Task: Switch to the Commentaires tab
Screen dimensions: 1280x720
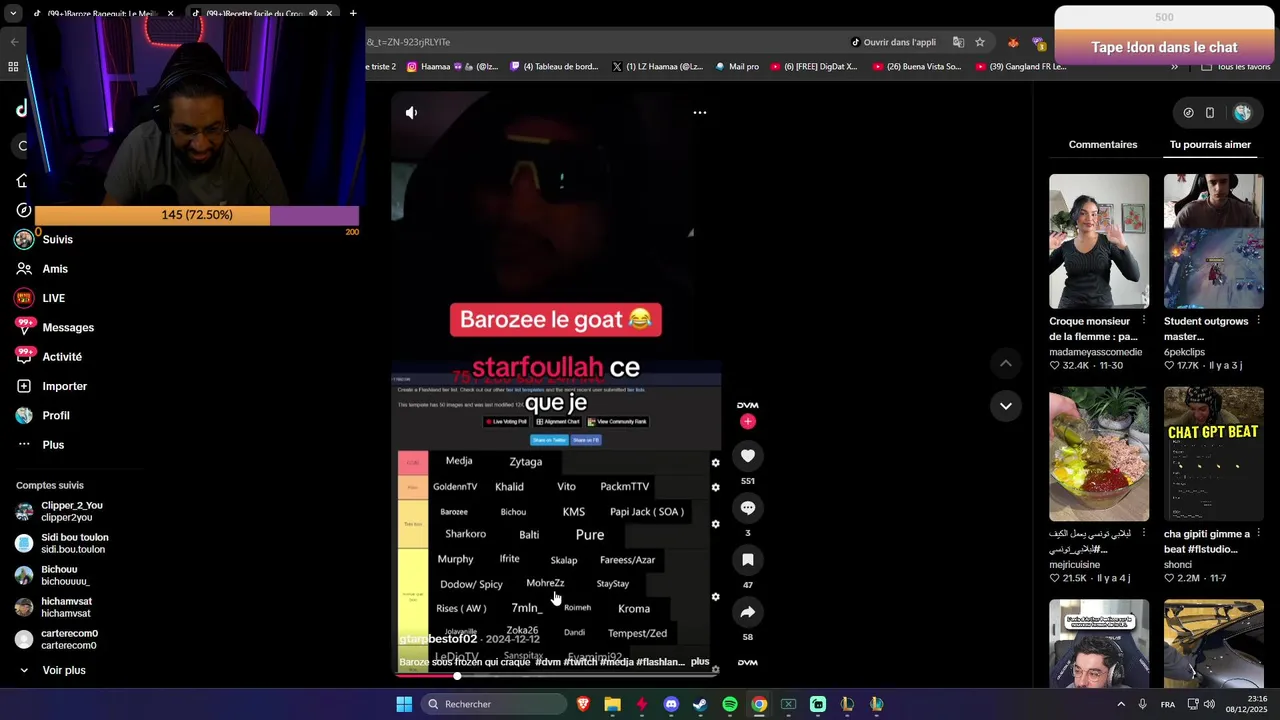Action: [x=1102, y=145]
